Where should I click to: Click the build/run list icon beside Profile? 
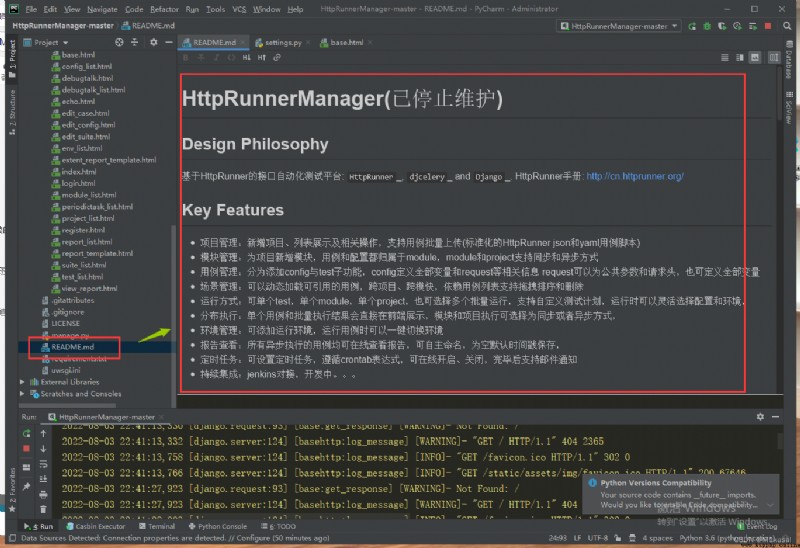[x=753, y=26]
